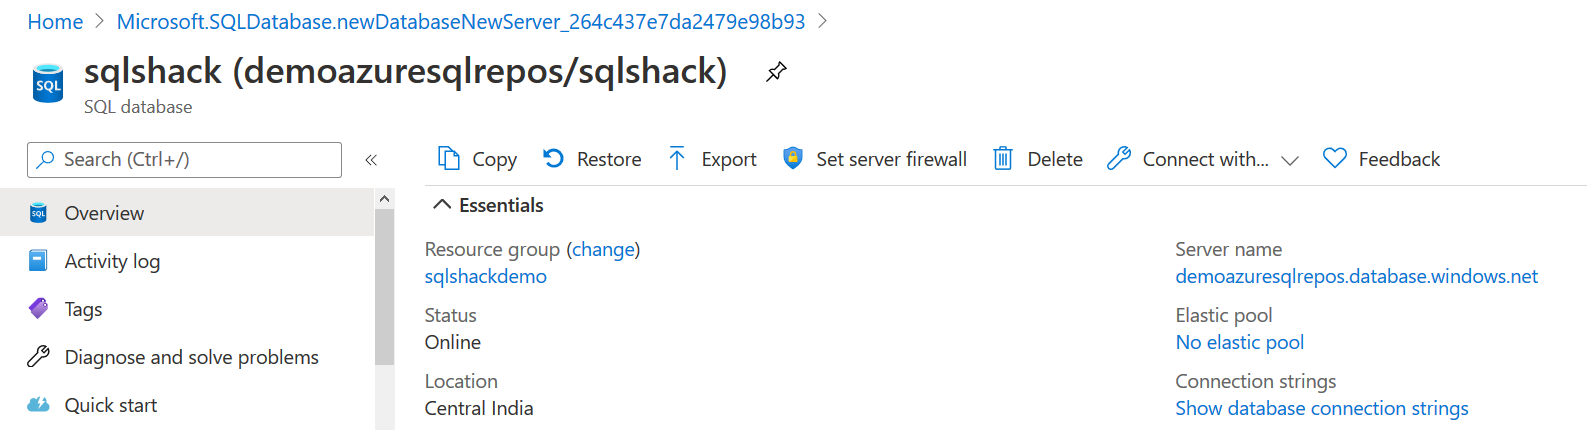Select Diagnose and solve problems
The height and width of the screenshot is (430, 1587).
[x=191, y=357]
